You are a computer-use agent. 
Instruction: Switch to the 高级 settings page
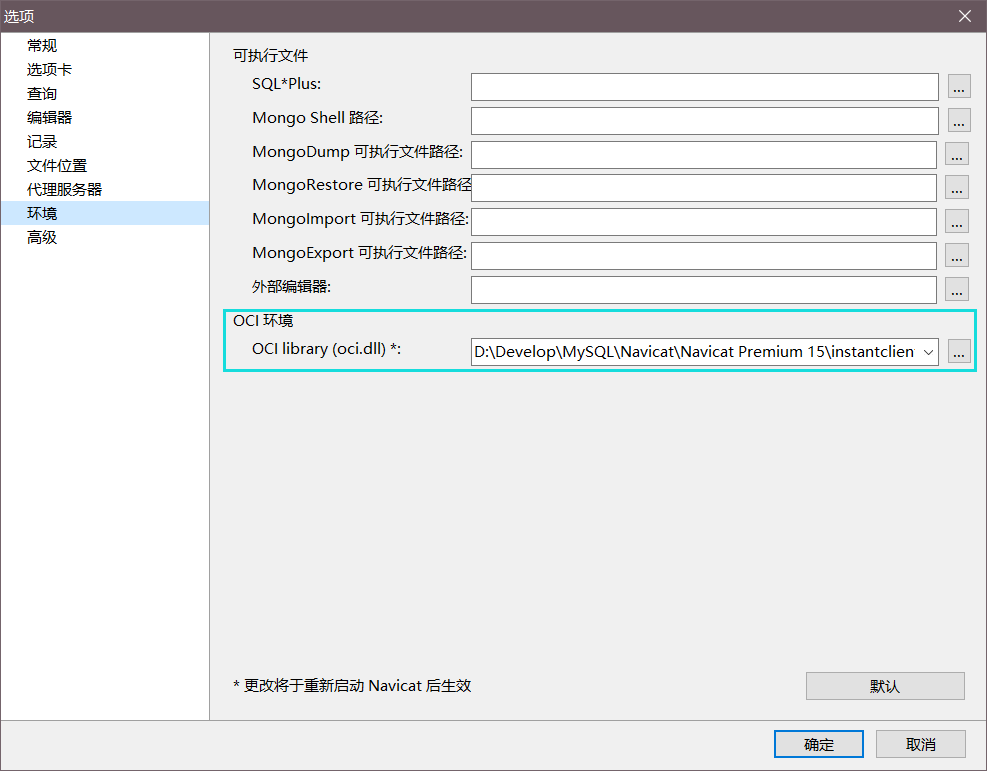pos(42,237)
